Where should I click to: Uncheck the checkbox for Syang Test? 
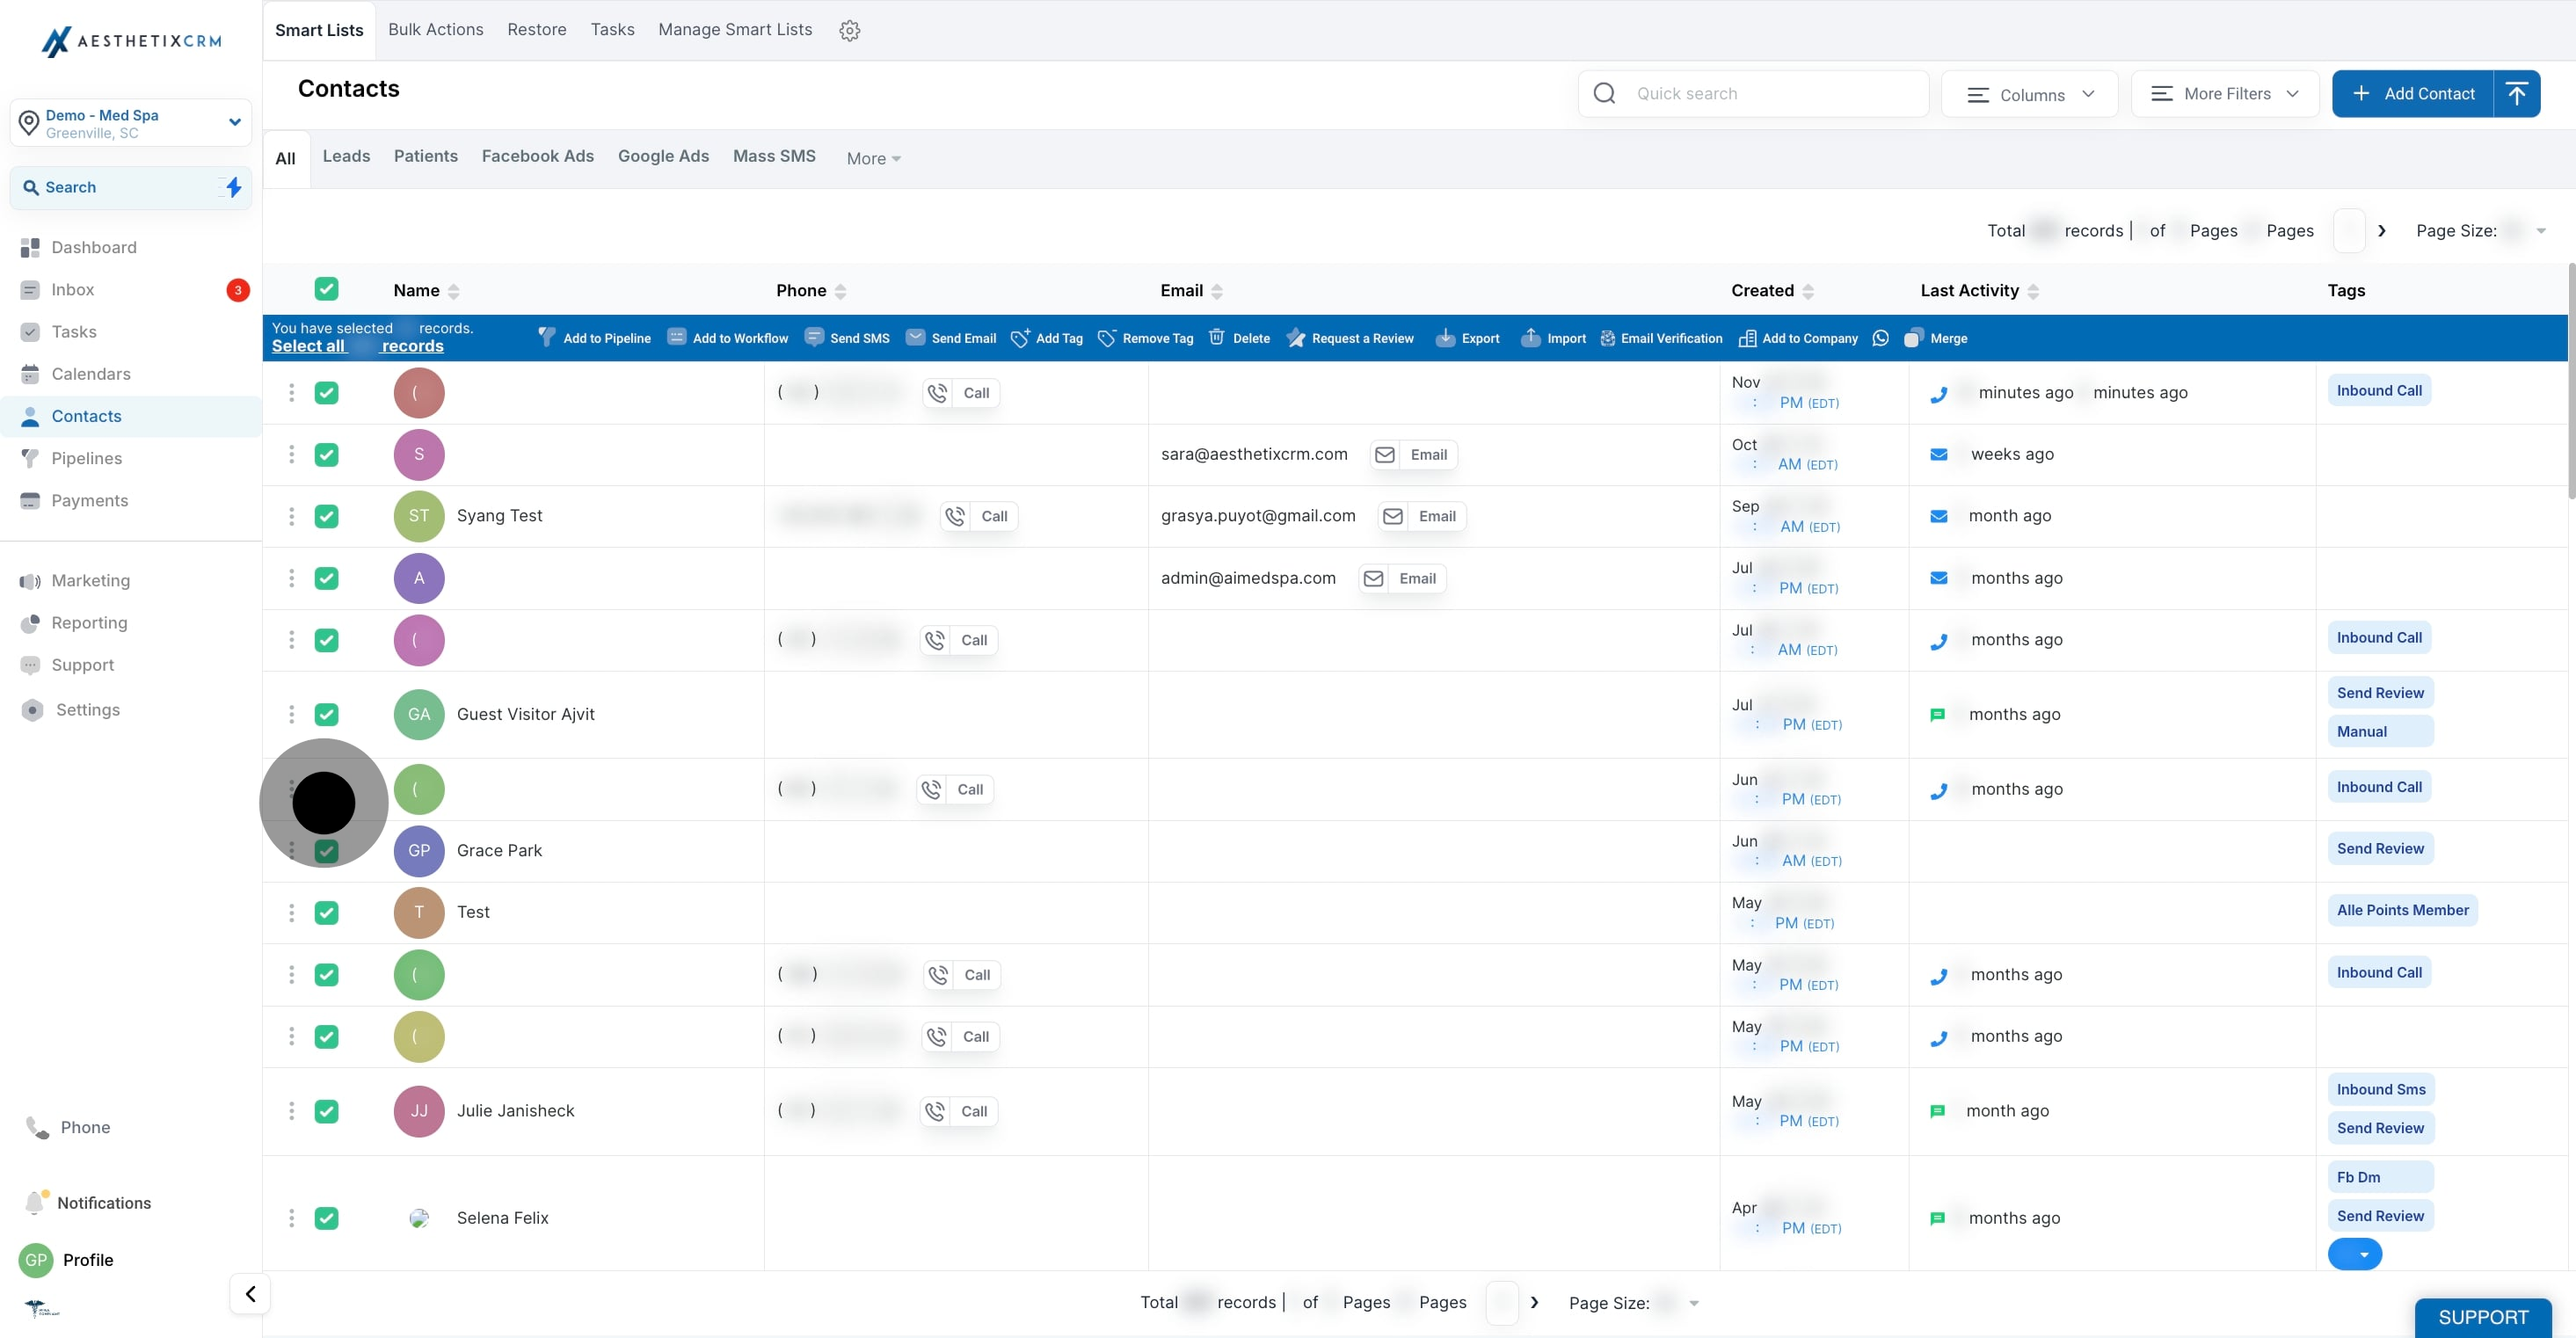pyautogui.click(x=326, y=516)
